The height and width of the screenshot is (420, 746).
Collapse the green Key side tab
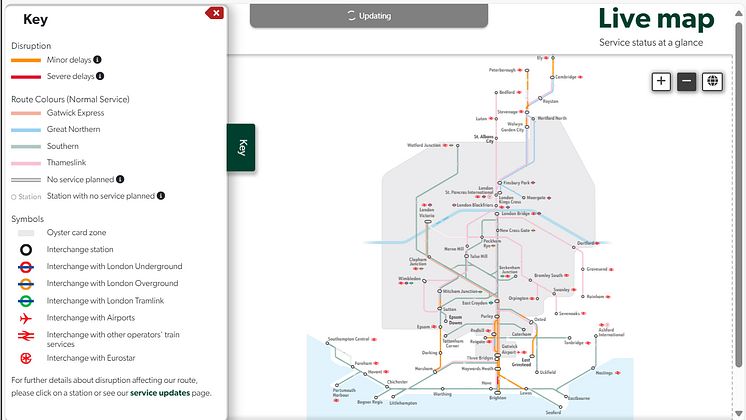point(241,148)
